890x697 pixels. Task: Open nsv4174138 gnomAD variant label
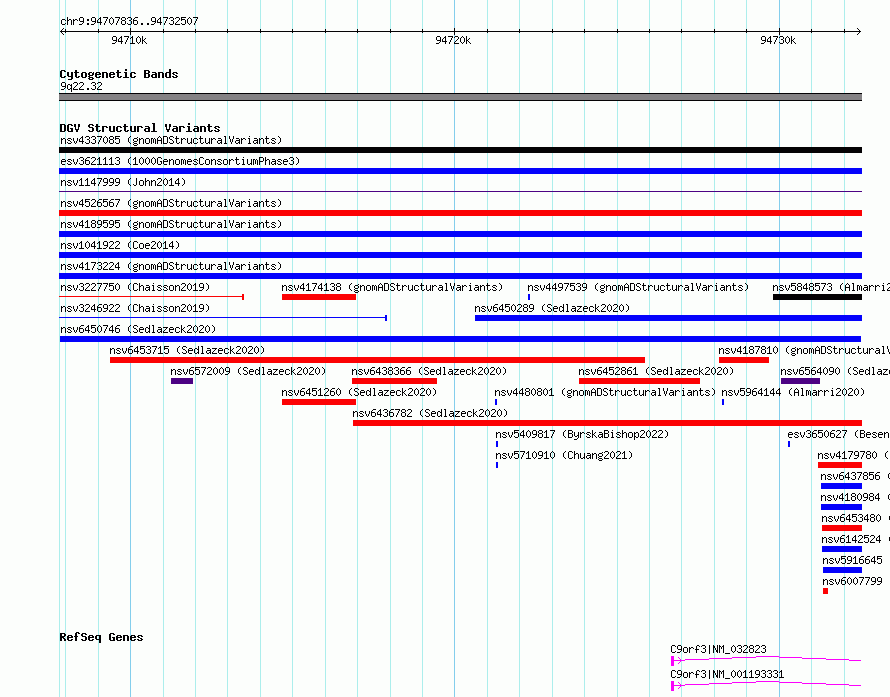click(392, 287)
